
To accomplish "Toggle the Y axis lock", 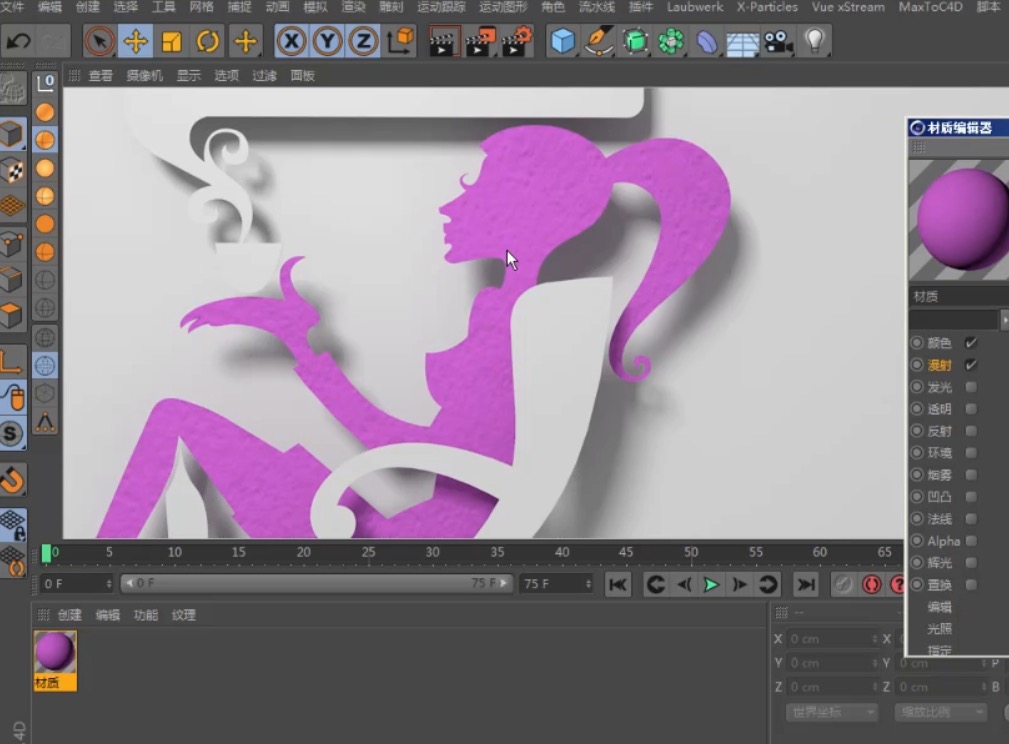I will (324, 41).
